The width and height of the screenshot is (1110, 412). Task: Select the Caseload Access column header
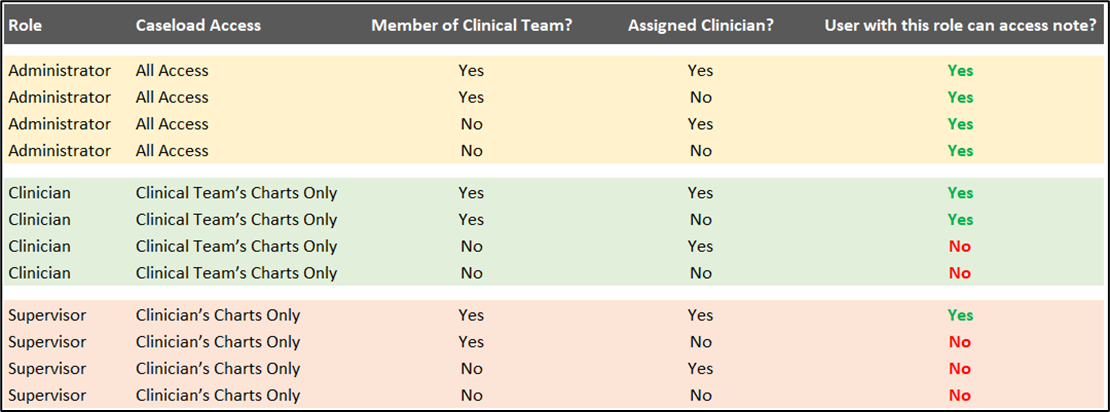(x=198, y=26)
